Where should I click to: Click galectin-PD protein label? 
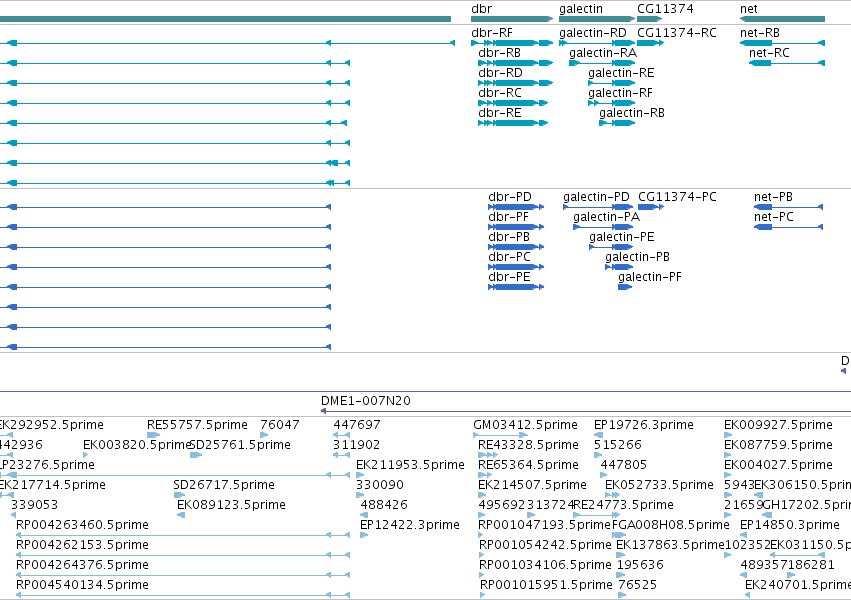point(596,197)
